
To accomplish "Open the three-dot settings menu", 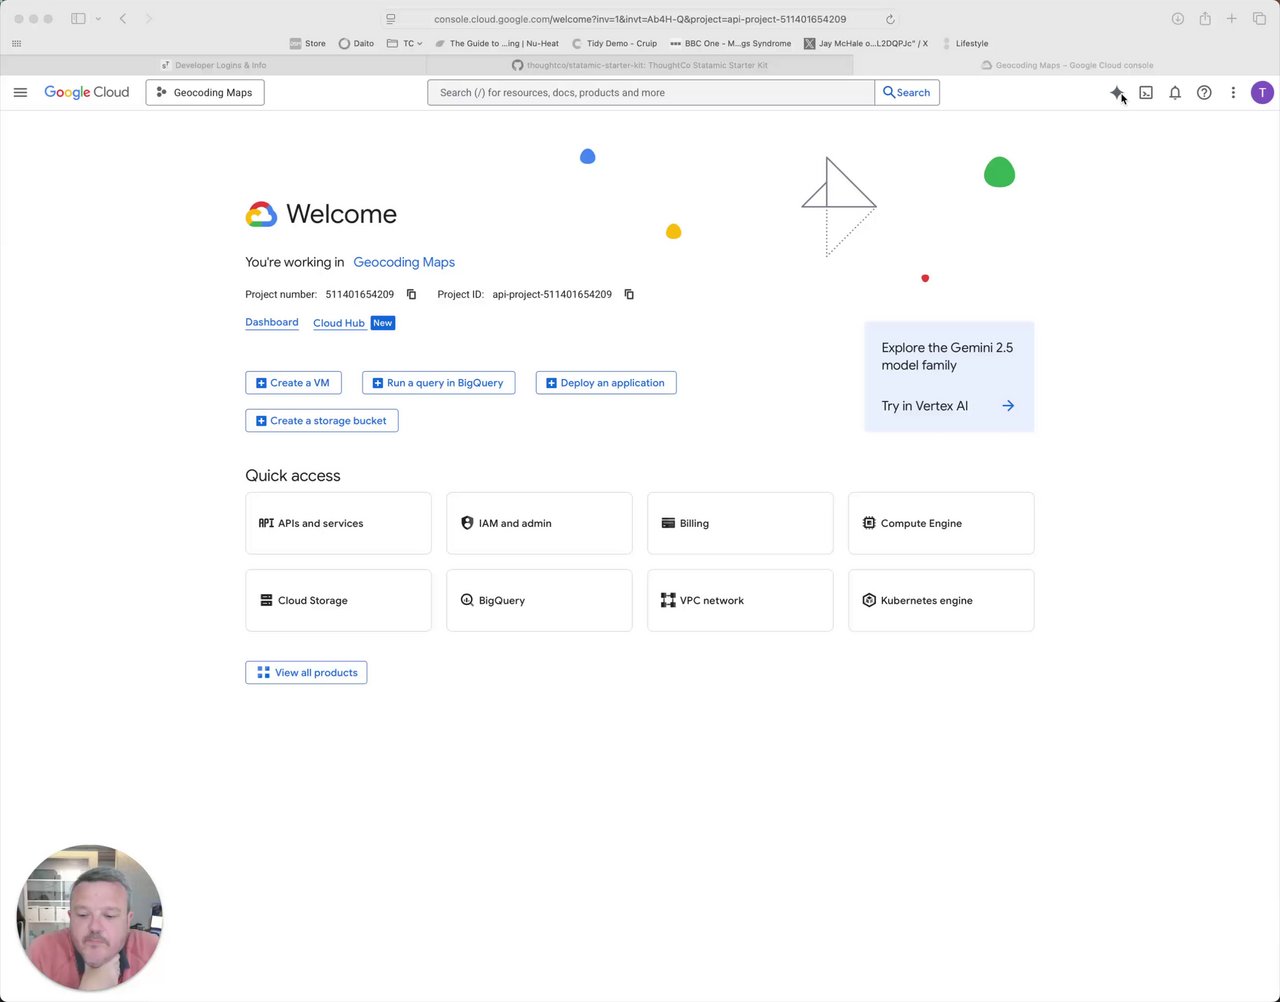I will (x=1233, y=92).
